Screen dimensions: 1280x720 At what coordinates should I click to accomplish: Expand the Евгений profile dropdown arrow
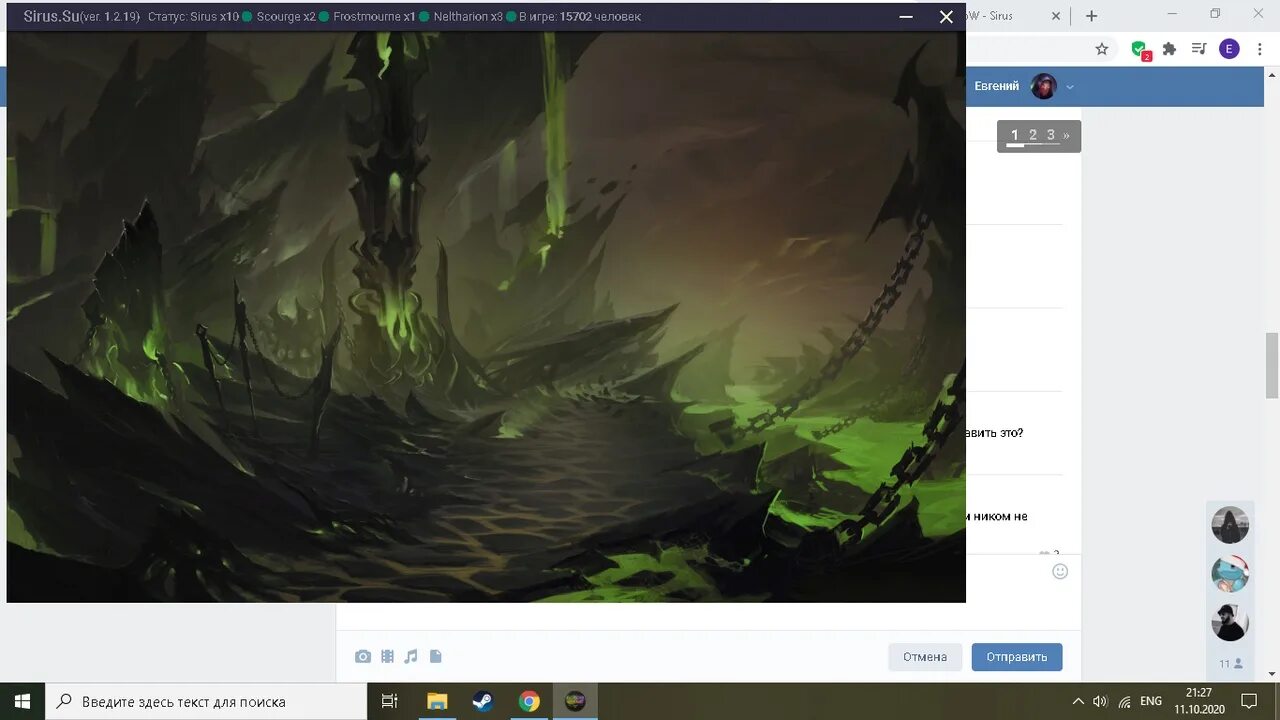[x=1070, y=87]
